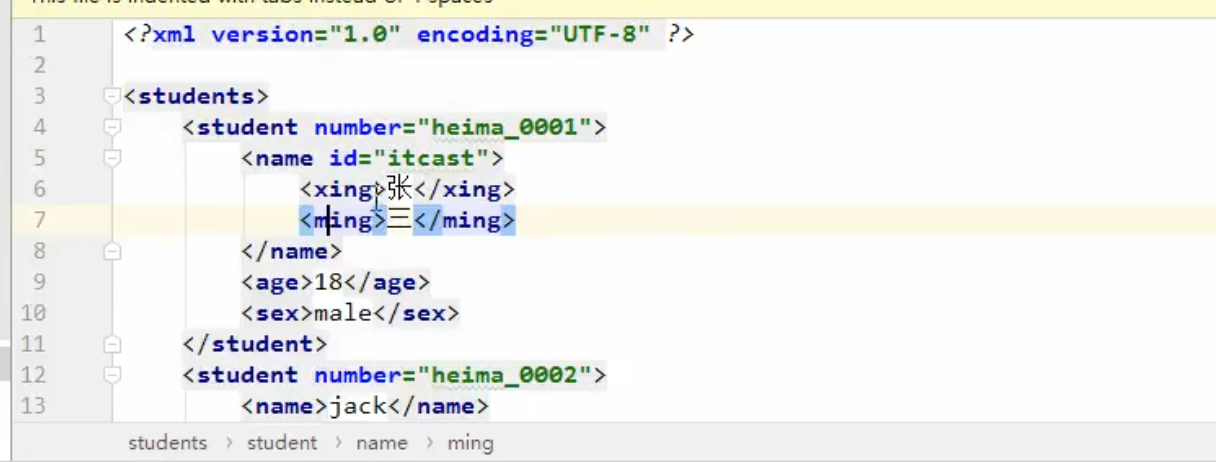Click line number 10 in gutter
The width and height of the screenshot is (1216, 462).
(x=33, y=313)
